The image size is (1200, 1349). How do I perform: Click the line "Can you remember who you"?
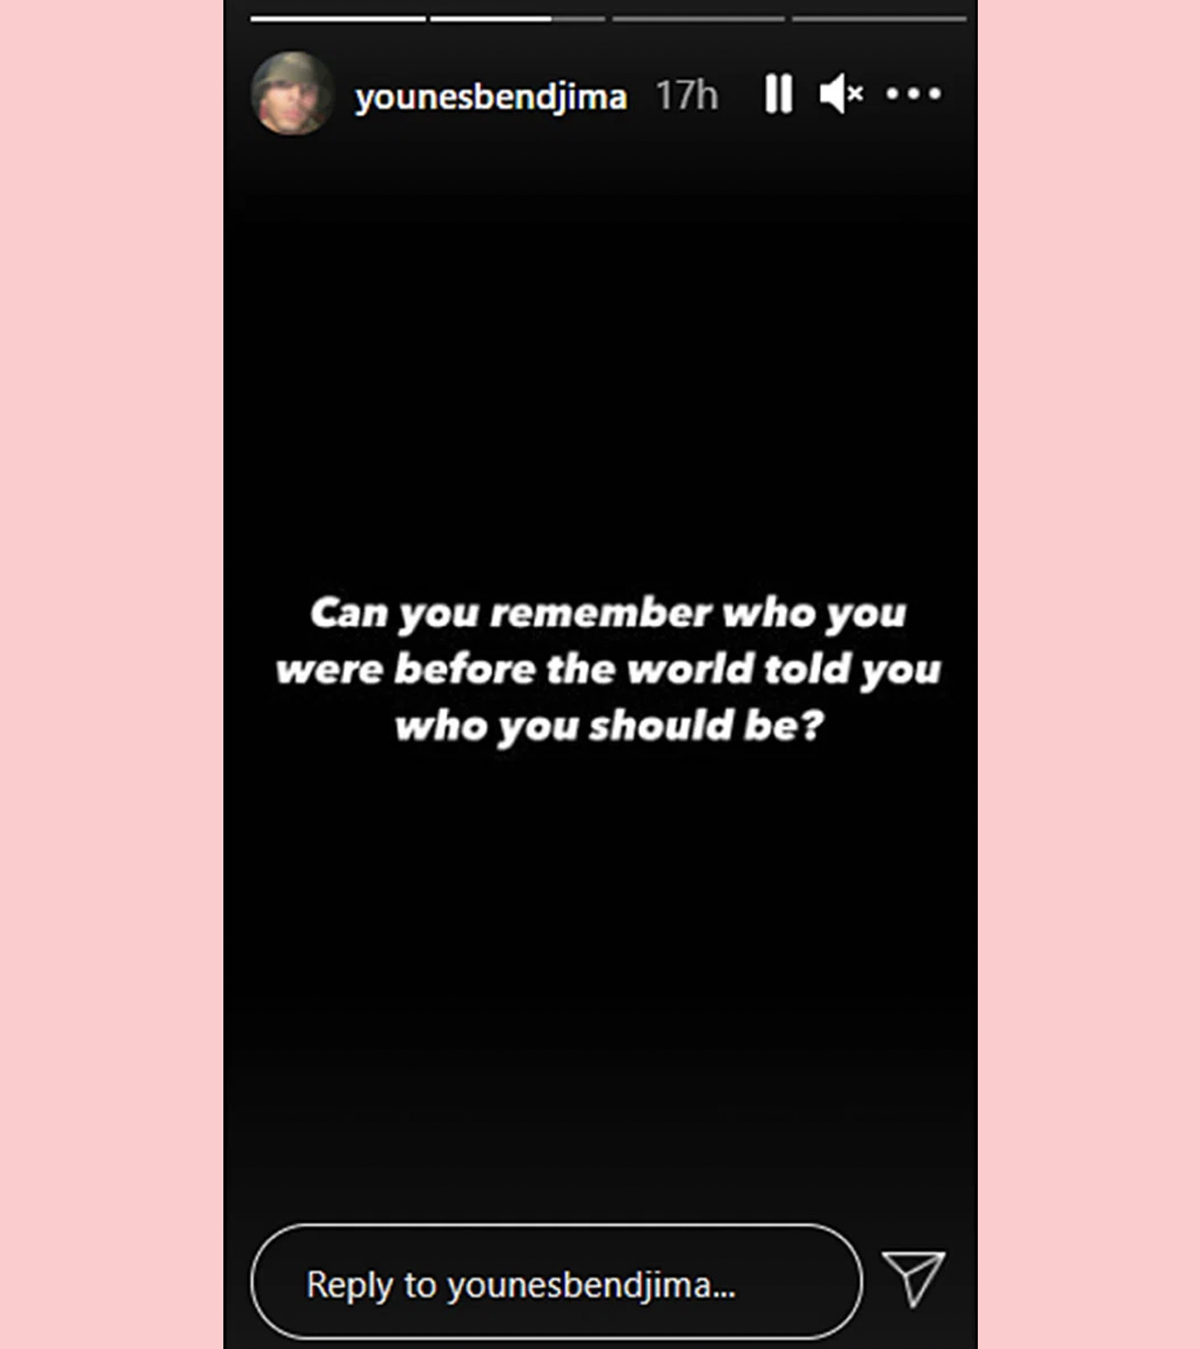pyautogui.click(x=608, y=613)
